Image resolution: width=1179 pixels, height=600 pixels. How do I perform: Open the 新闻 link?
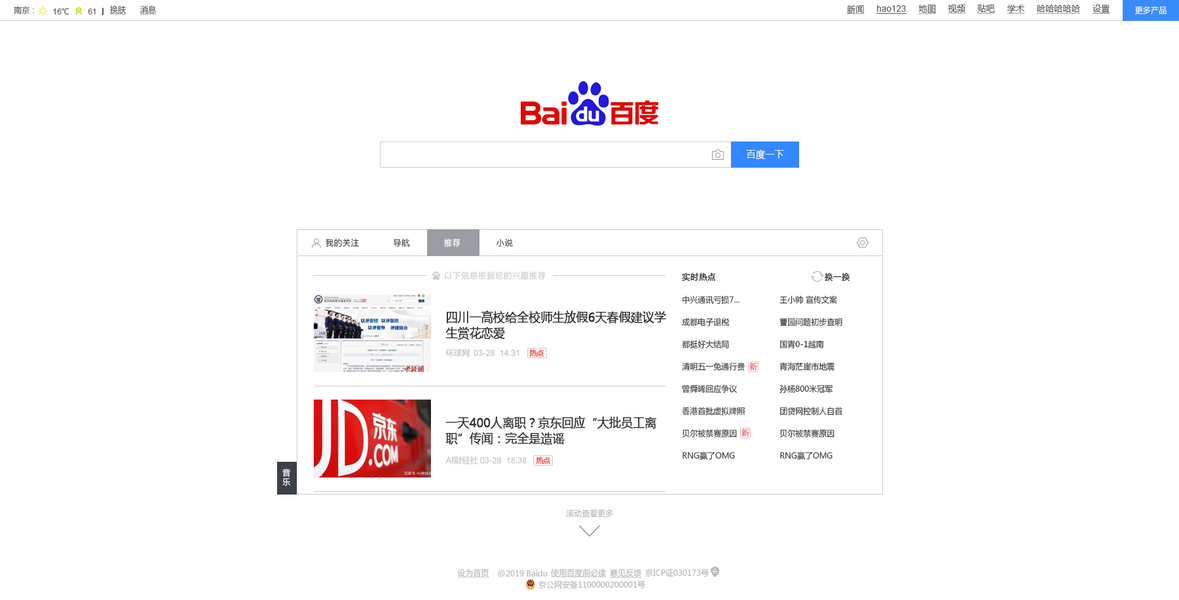tap(855, 10)
